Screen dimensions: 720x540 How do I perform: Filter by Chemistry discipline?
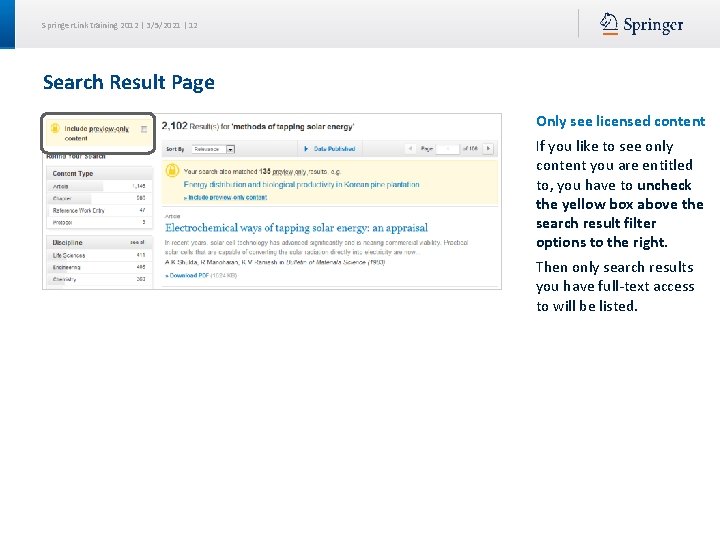click(x=99, y=279)
